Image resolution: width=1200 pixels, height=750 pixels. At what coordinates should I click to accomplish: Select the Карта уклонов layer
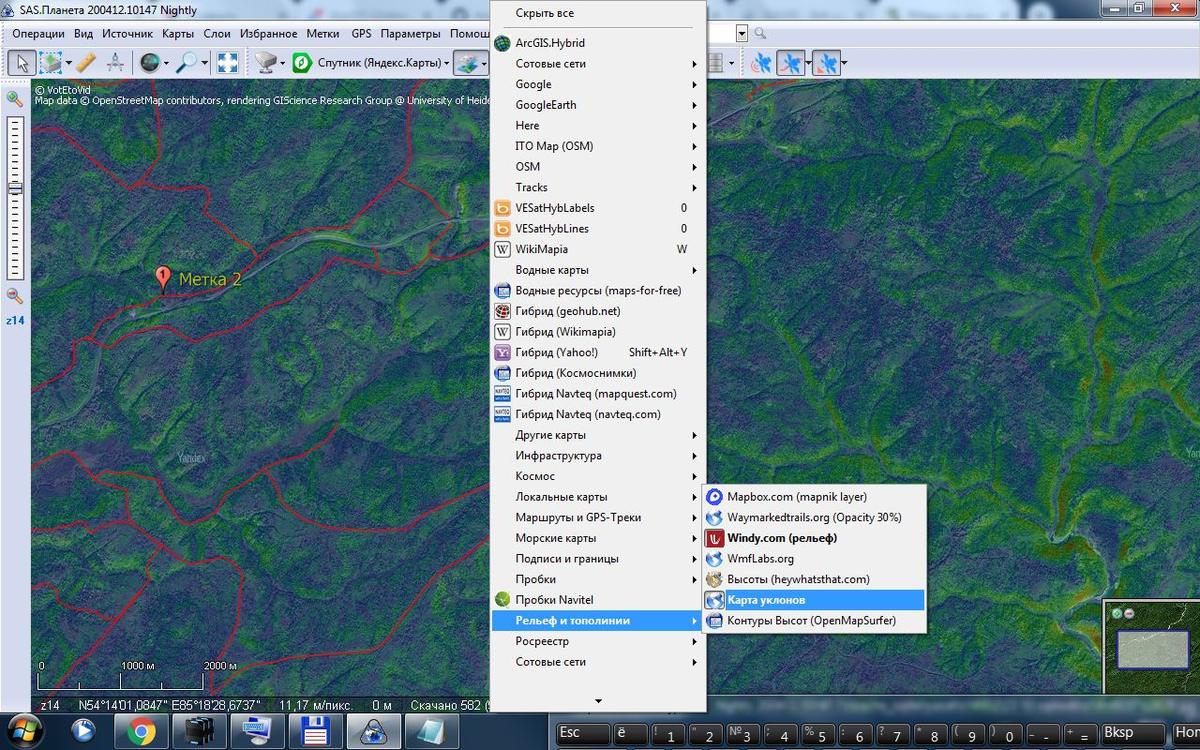pos(814,600)
